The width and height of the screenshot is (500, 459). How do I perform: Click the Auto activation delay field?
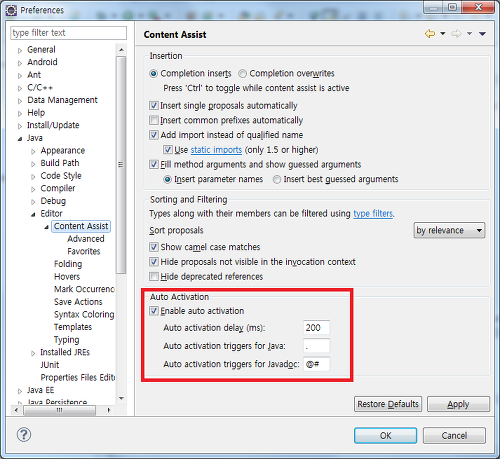pyautogui.click(x=316, y=328)
